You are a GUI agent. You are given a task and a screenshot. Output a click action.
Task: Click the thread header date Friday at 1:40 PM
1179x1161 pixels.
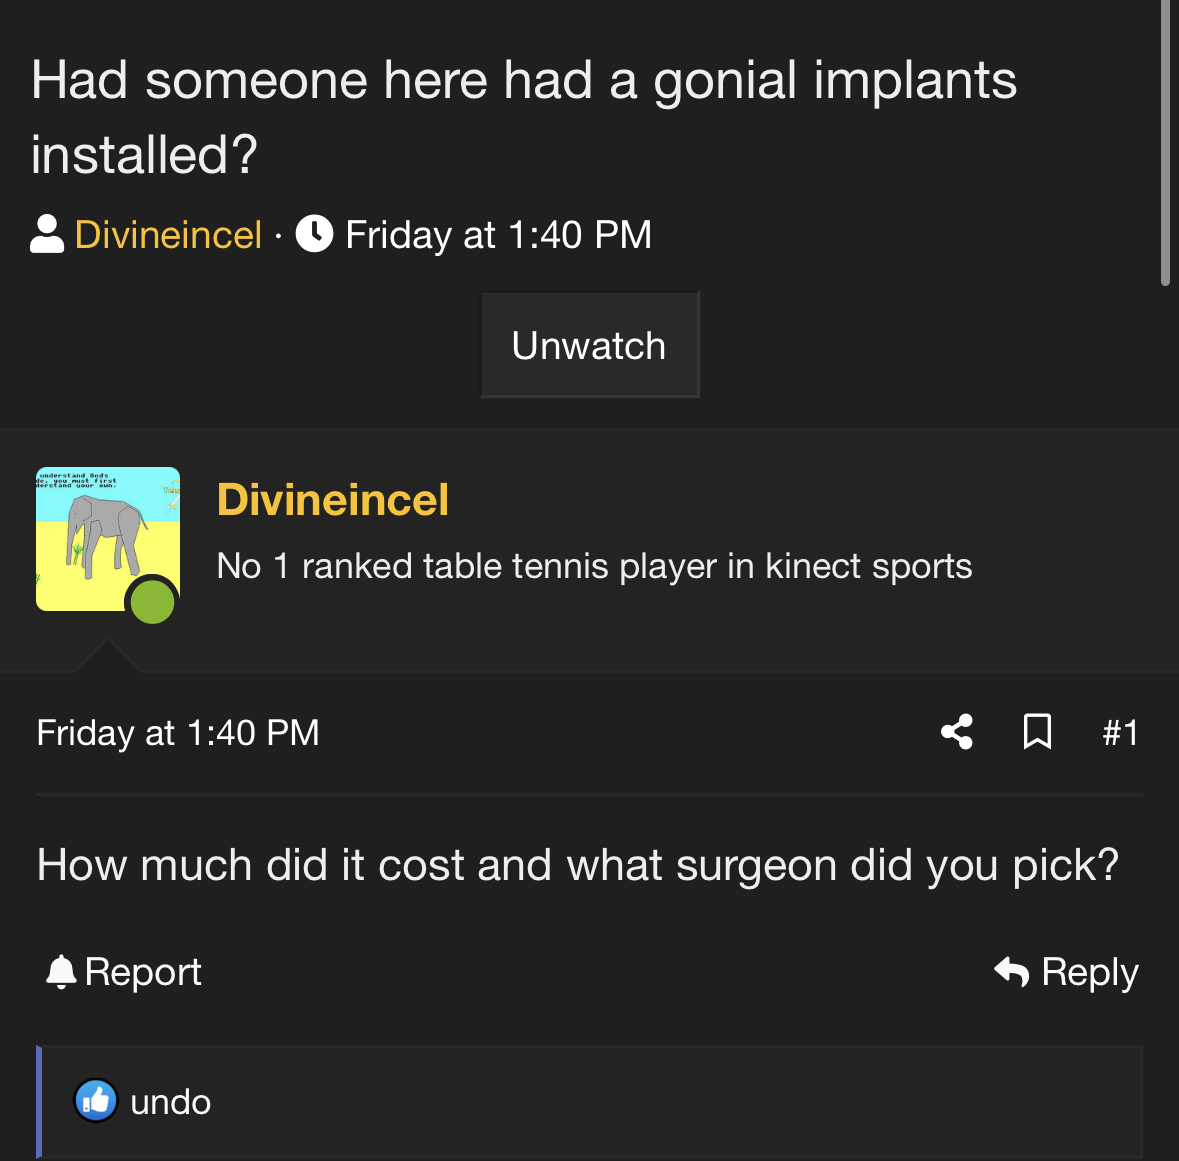[498, 235]
